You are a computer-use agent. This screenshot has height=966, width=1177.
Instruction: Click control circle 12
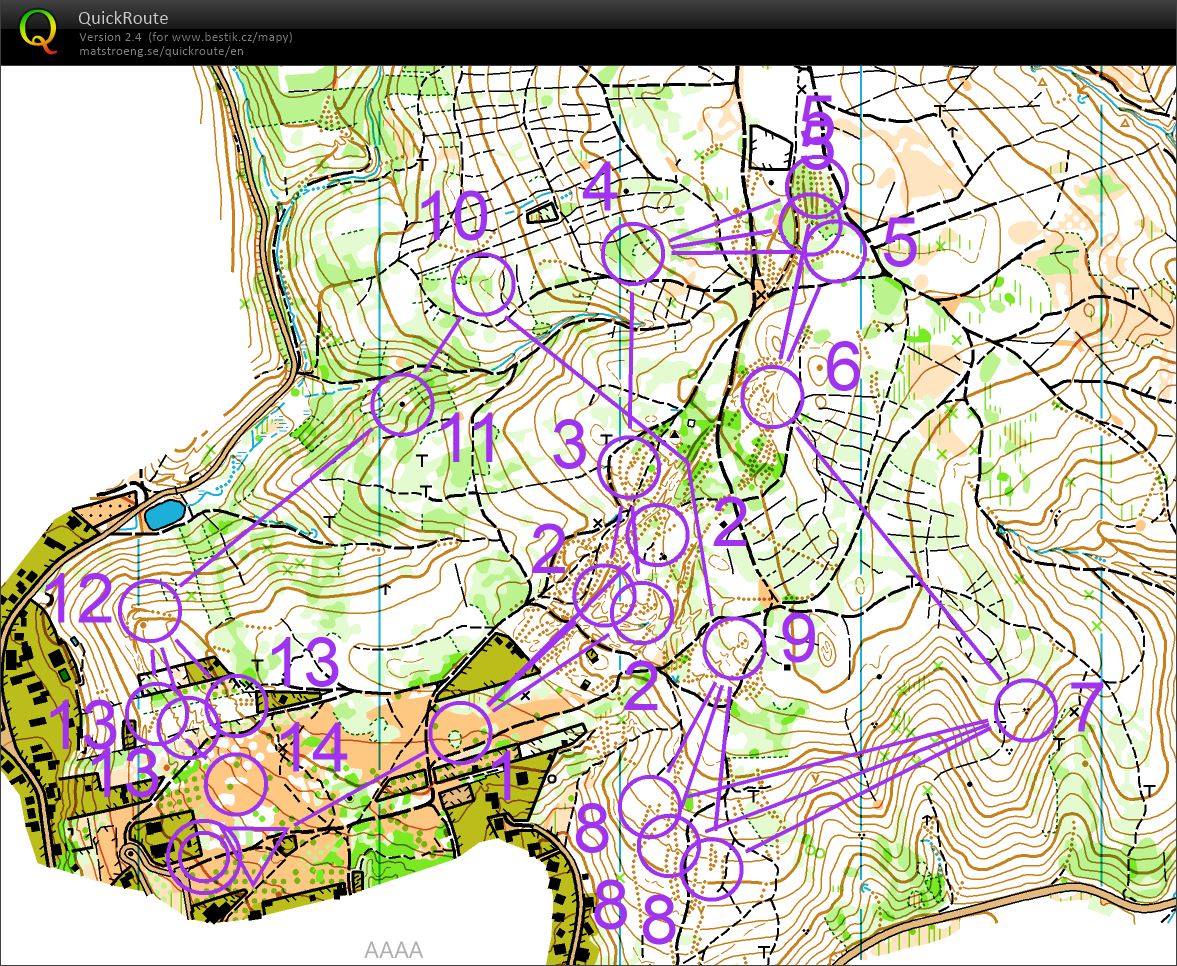tap(149, 610)
